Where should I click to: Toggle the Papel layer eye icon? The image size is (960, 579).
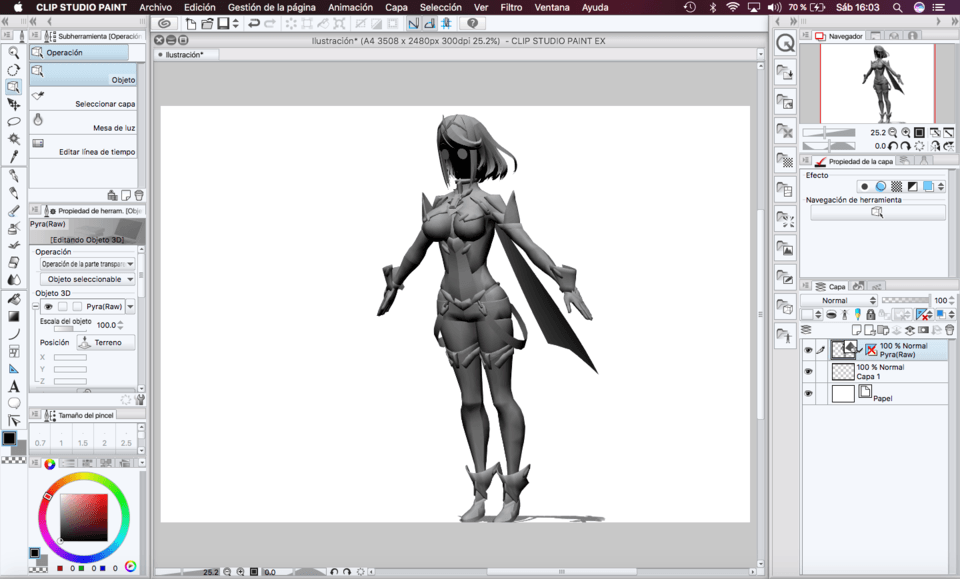808,393
